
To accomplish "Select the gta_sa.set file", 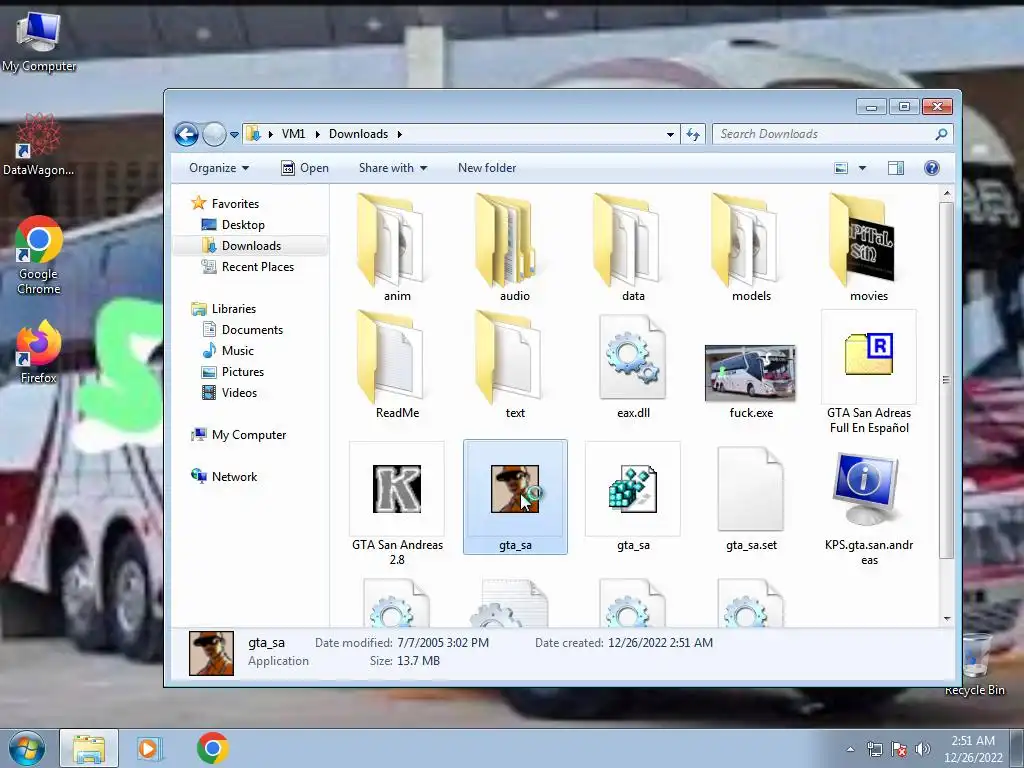I will [x=751, y=498].
